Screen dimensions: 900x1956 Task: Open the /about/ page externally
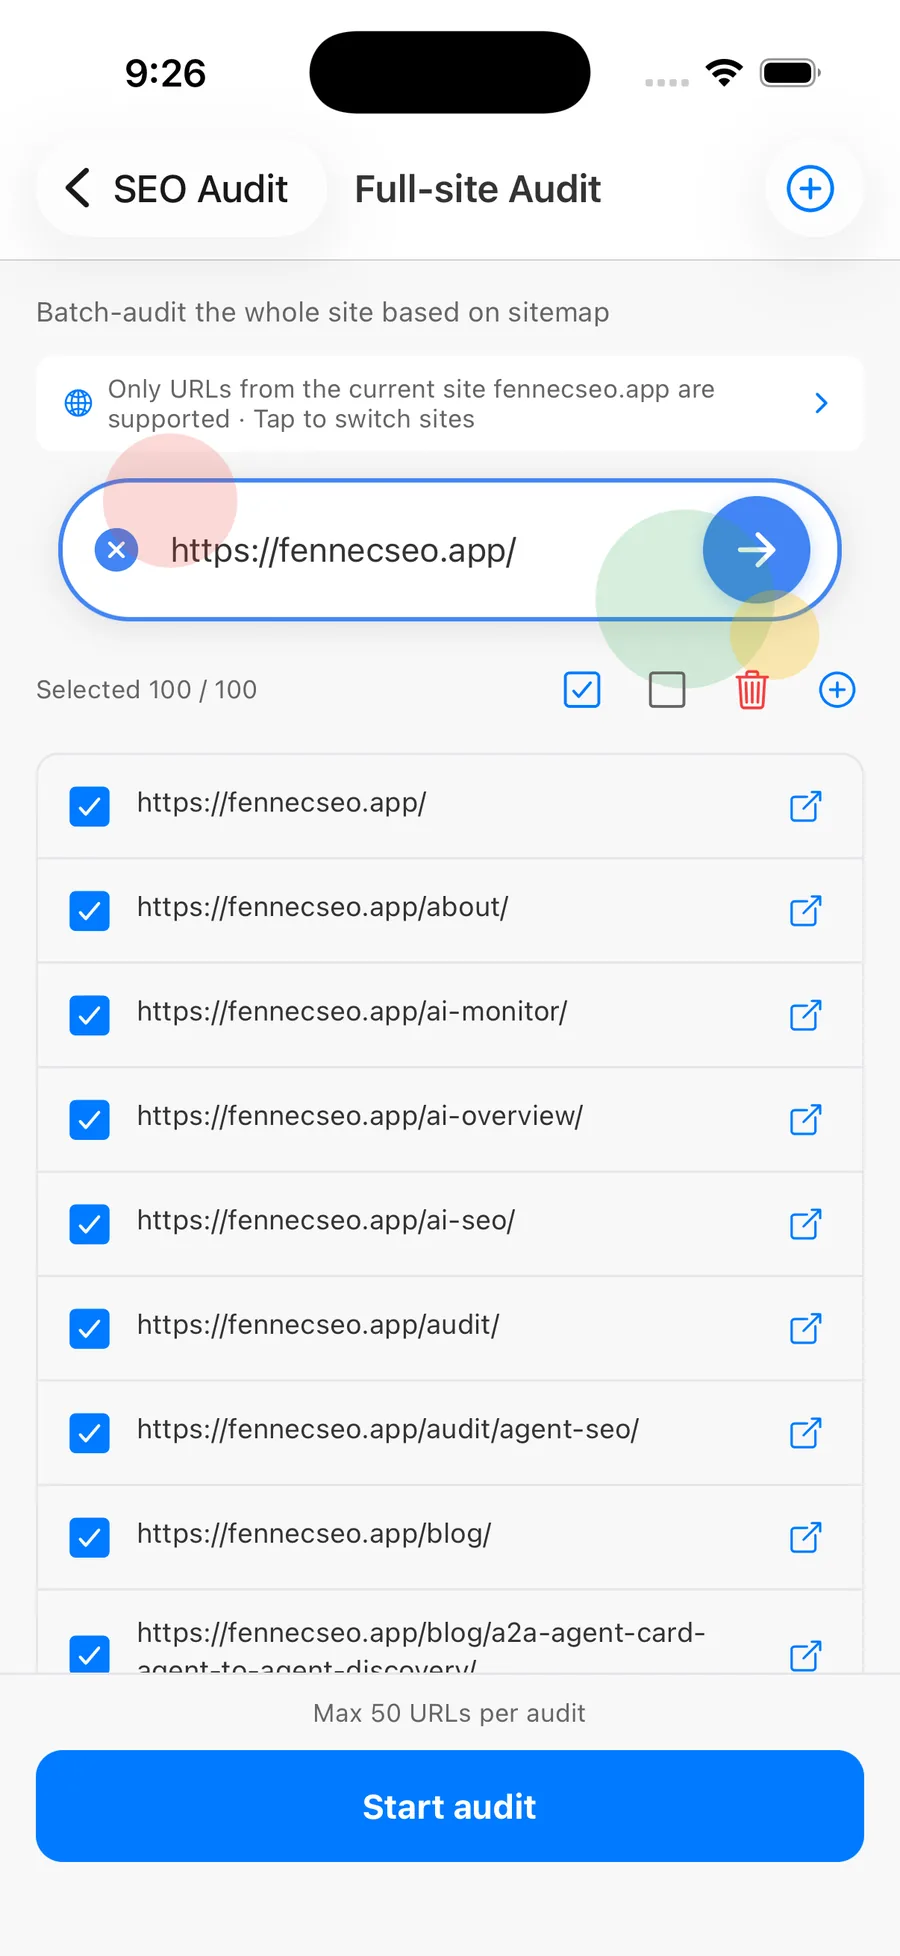coord(806,911)
